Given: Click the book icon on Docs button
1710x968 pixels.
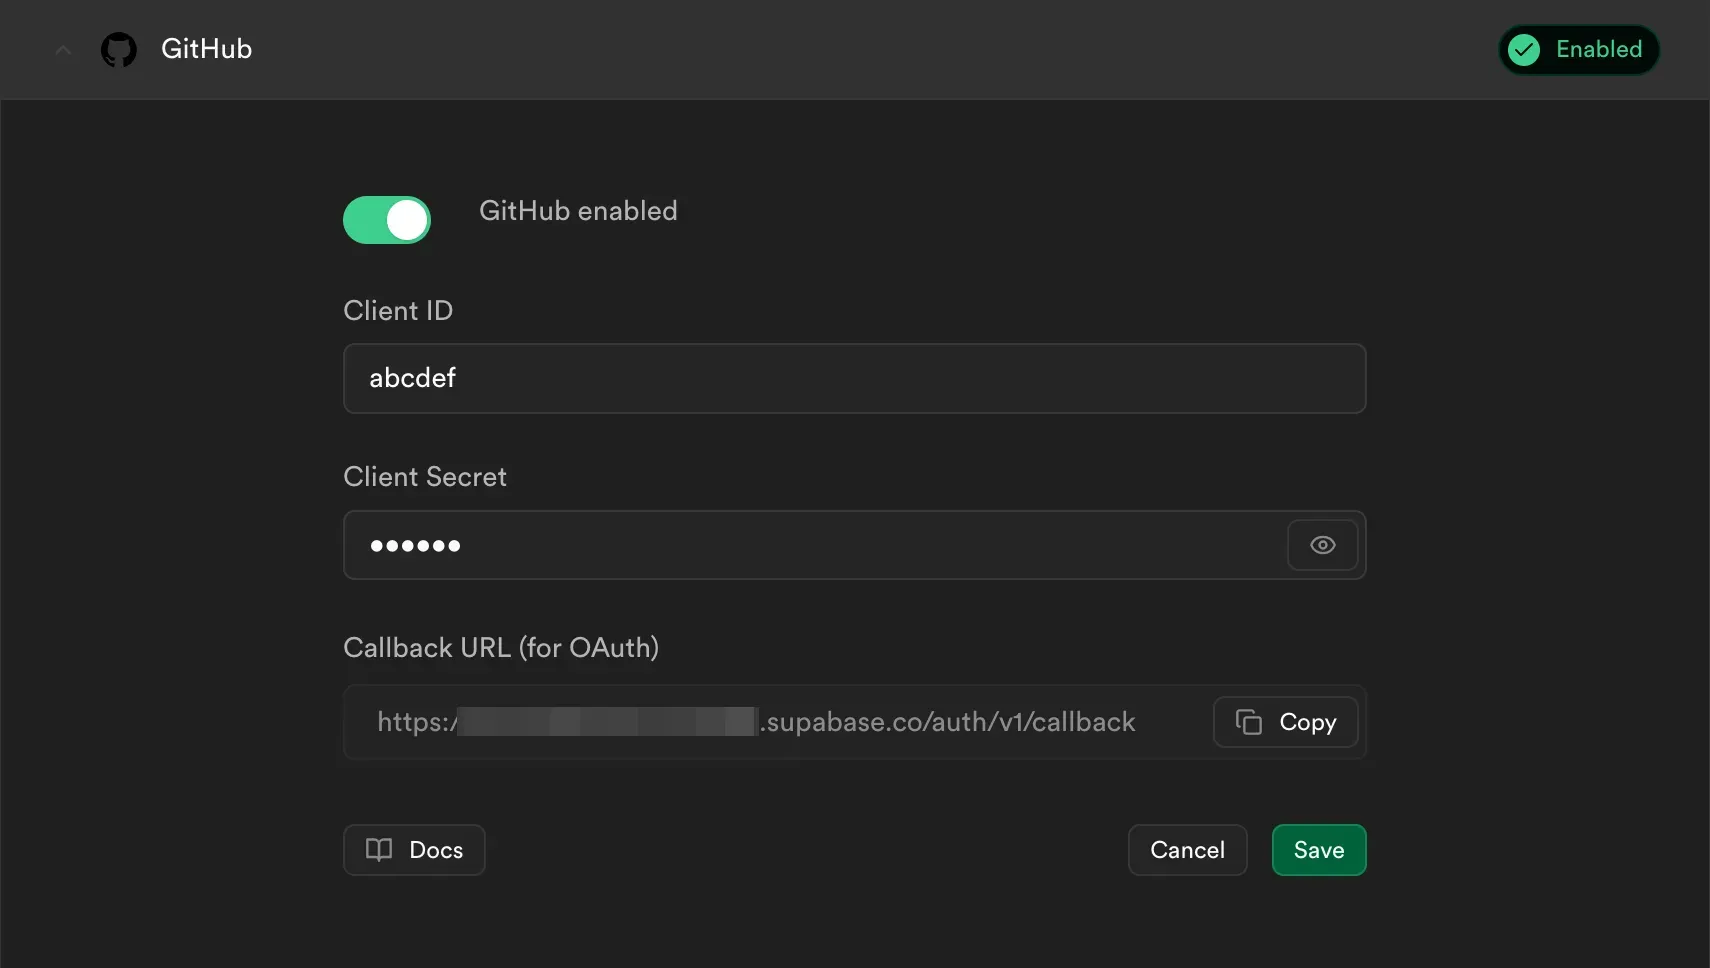Looking at the screenshot, I should pyautogui.click(x=379, y=850).
